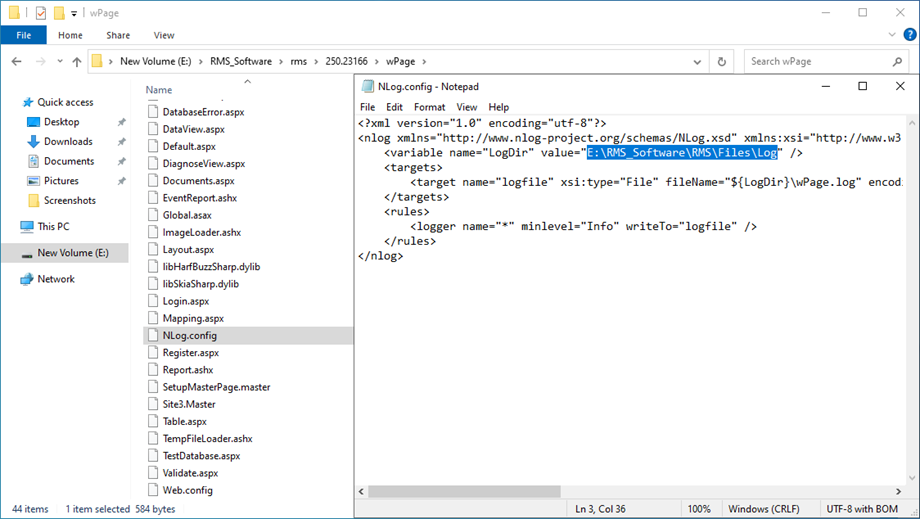Select libHarfBuzzSharp.dylib file
The width and height of the screenshot is (920, 519).
(x=211, y=267)
